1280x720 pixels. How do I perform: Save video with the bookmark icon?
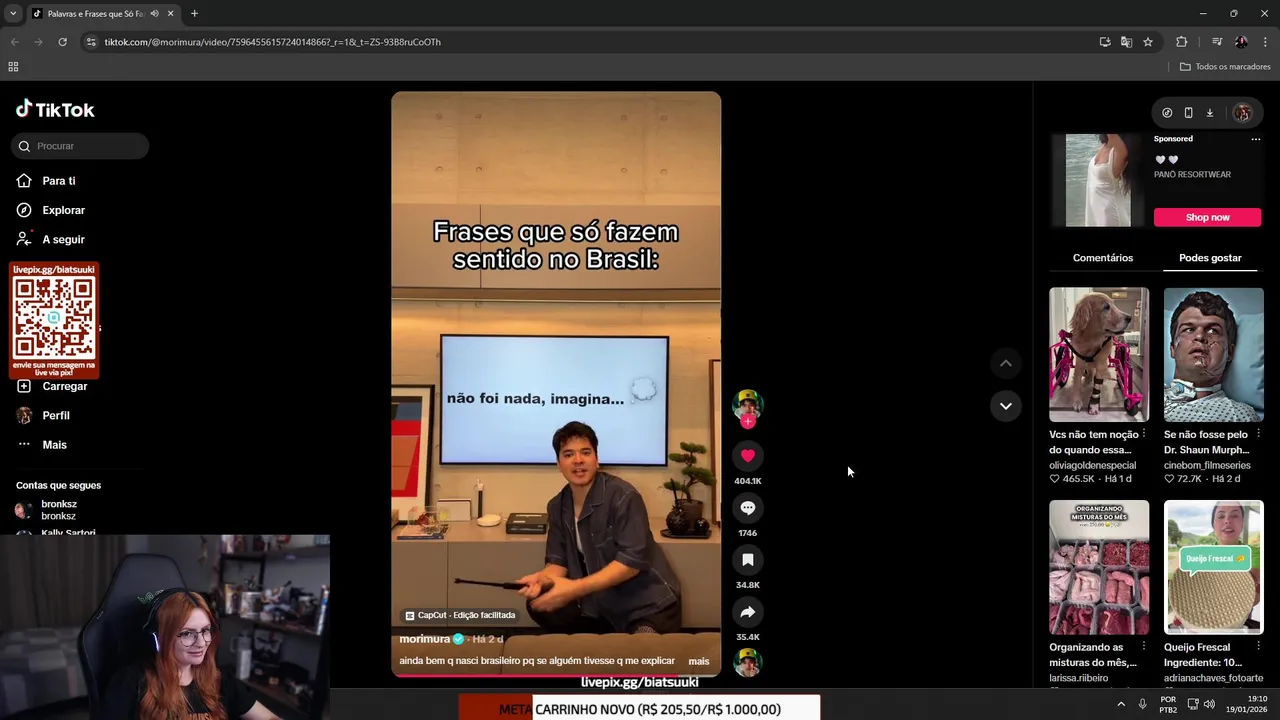point(747,560)
